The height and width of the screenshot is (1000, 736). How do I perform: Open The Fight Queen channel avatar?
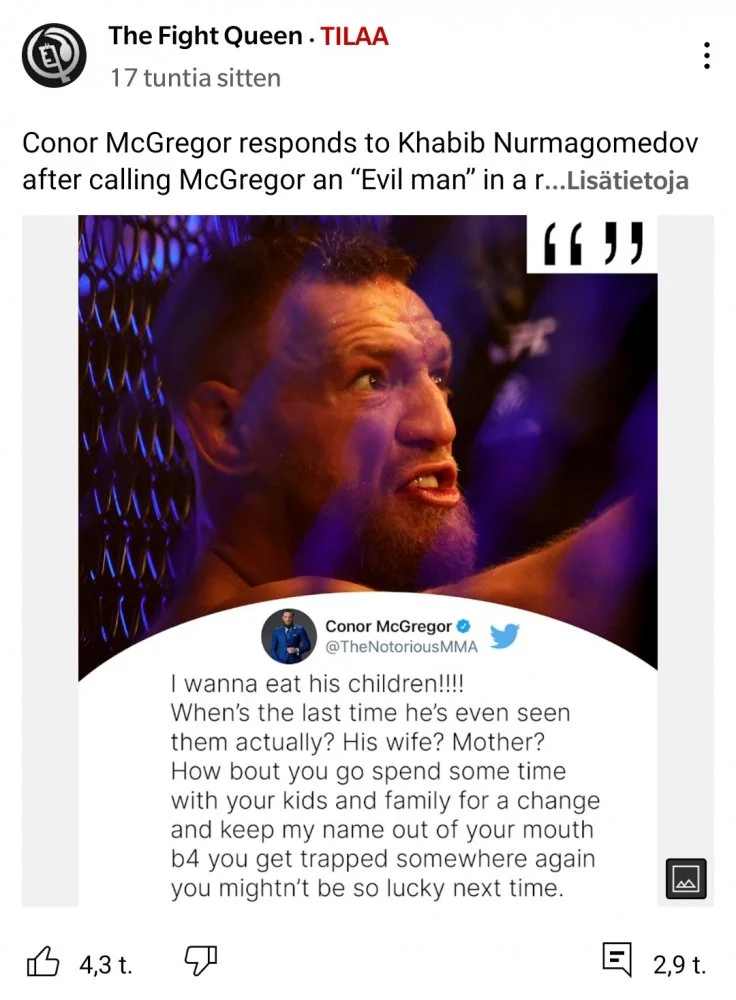coord(54,55)
